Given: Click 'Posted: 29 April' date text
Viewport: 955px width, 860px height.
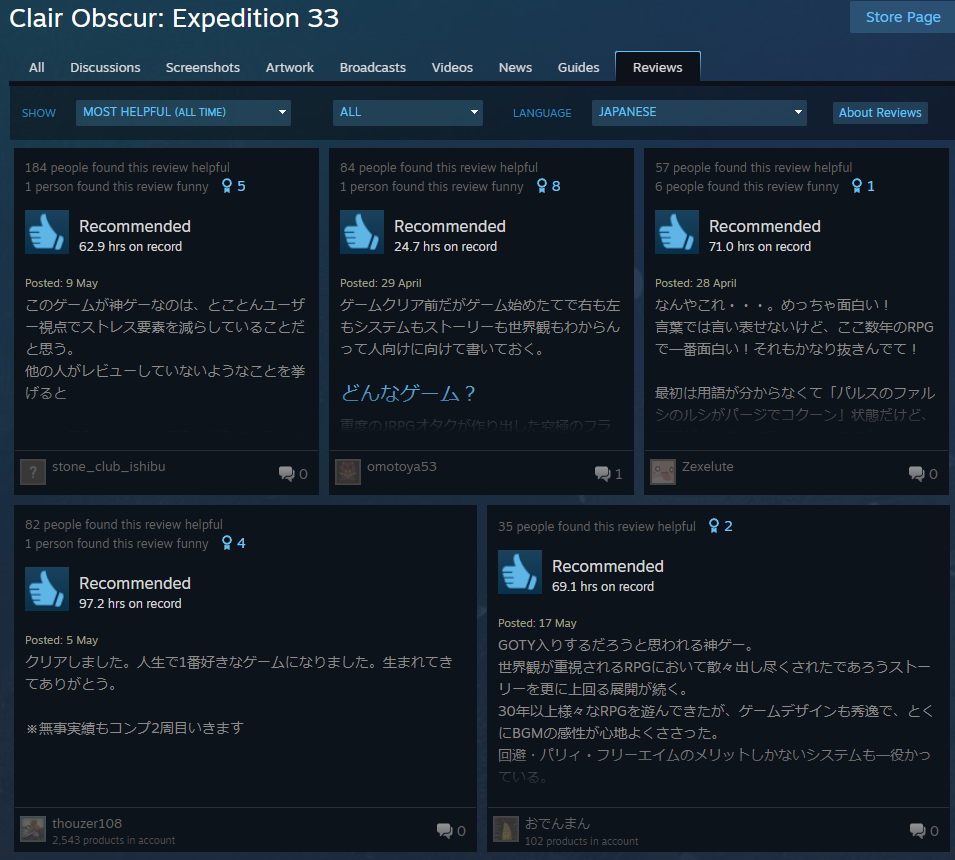Looking at the screenshot, I should [x=381, y=283].
